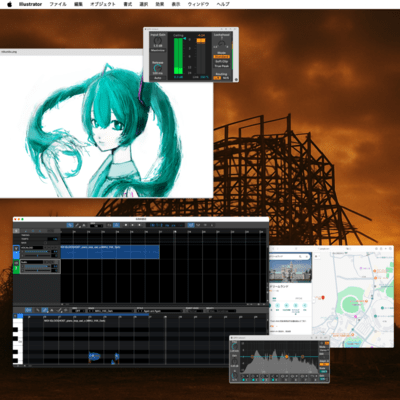Click the highlighted waveform icon in piano roll toolbar

point(28,310)
